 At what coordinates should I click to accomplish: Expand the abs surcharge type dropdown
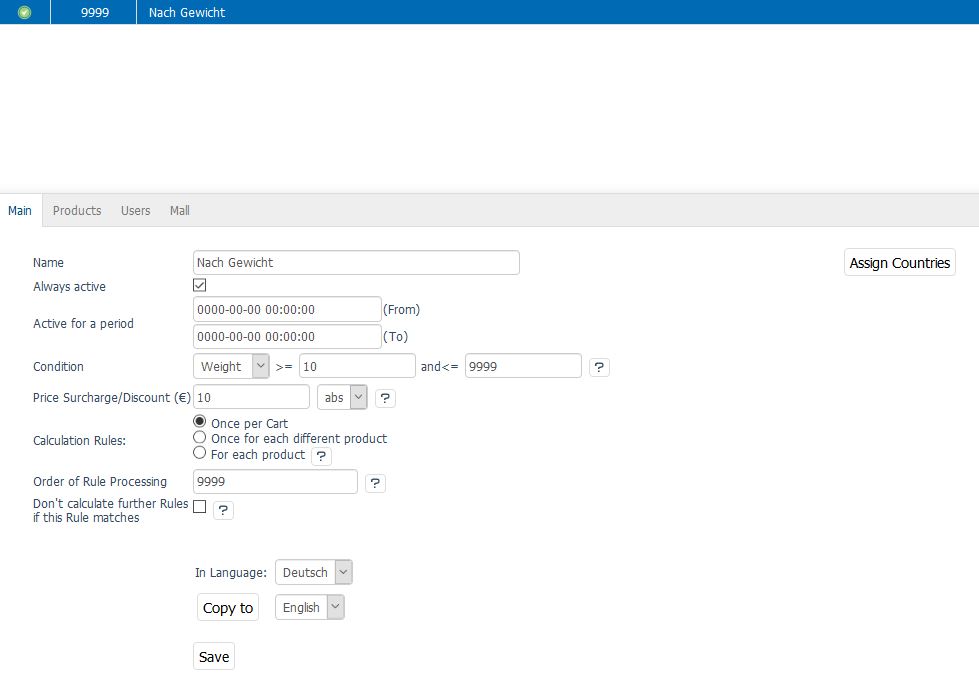(x=342, y=397)
